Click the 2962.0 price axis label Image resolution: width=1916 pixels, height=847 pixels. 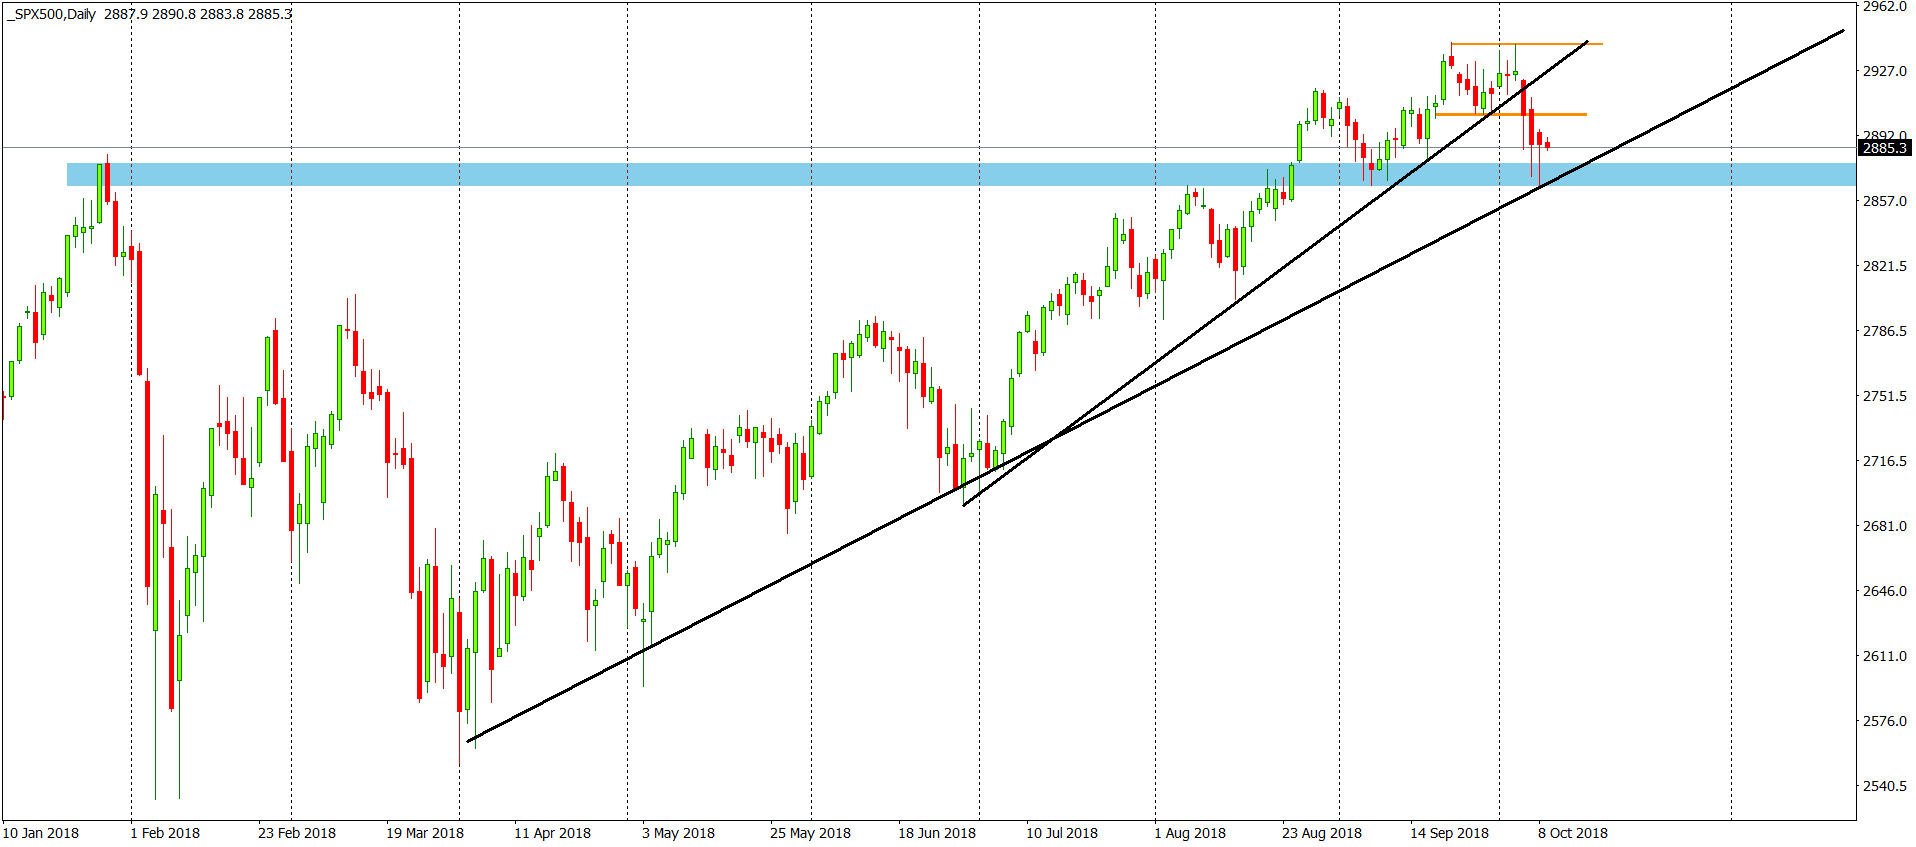[x=1885, y=6]
